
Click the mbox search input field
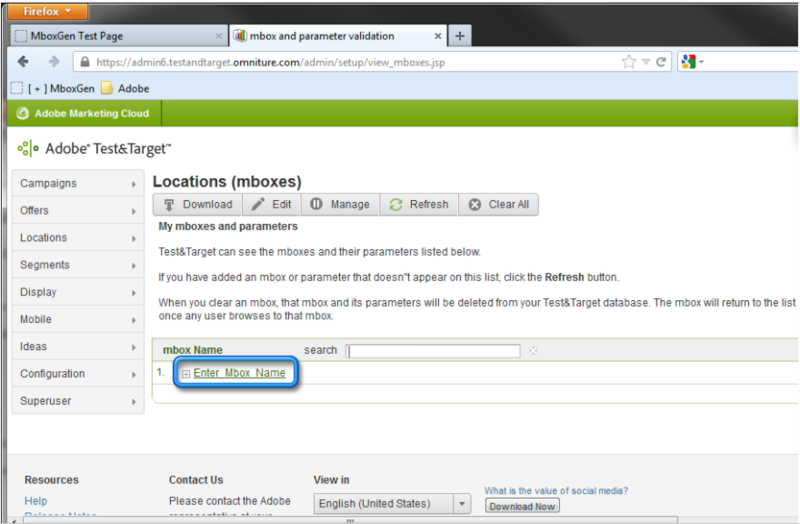coord(433,351)
